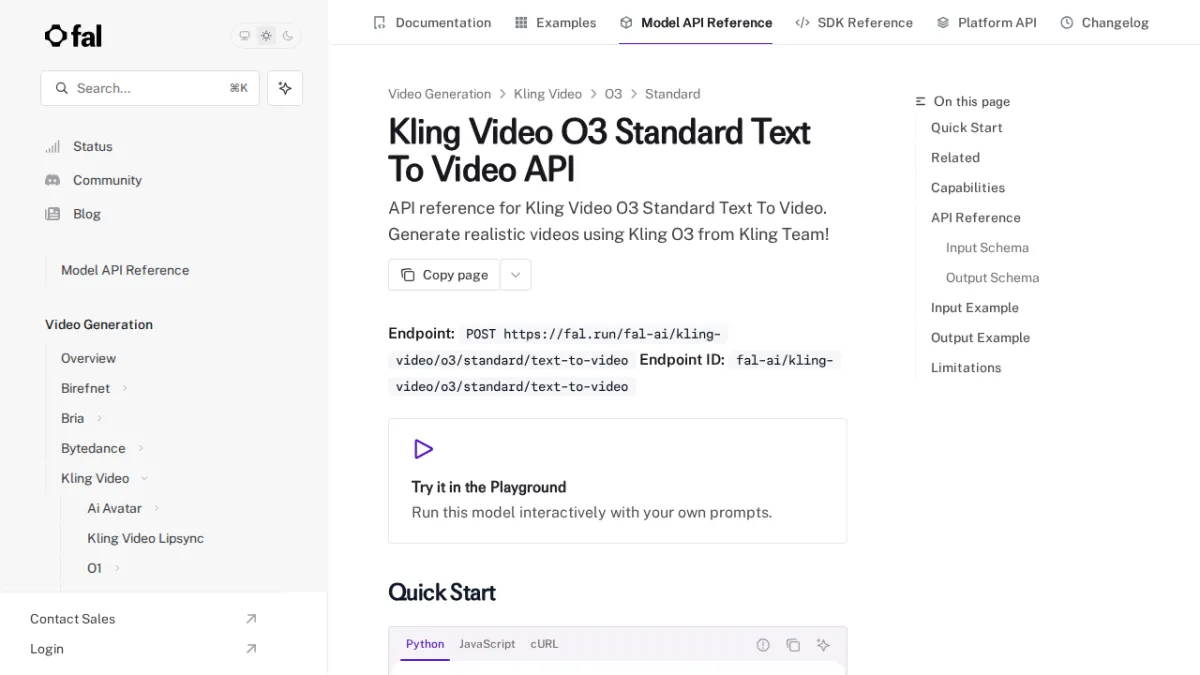Switch to light theme mode
1200x675 pixels.
pyautogui.click(x=266, y=36)
